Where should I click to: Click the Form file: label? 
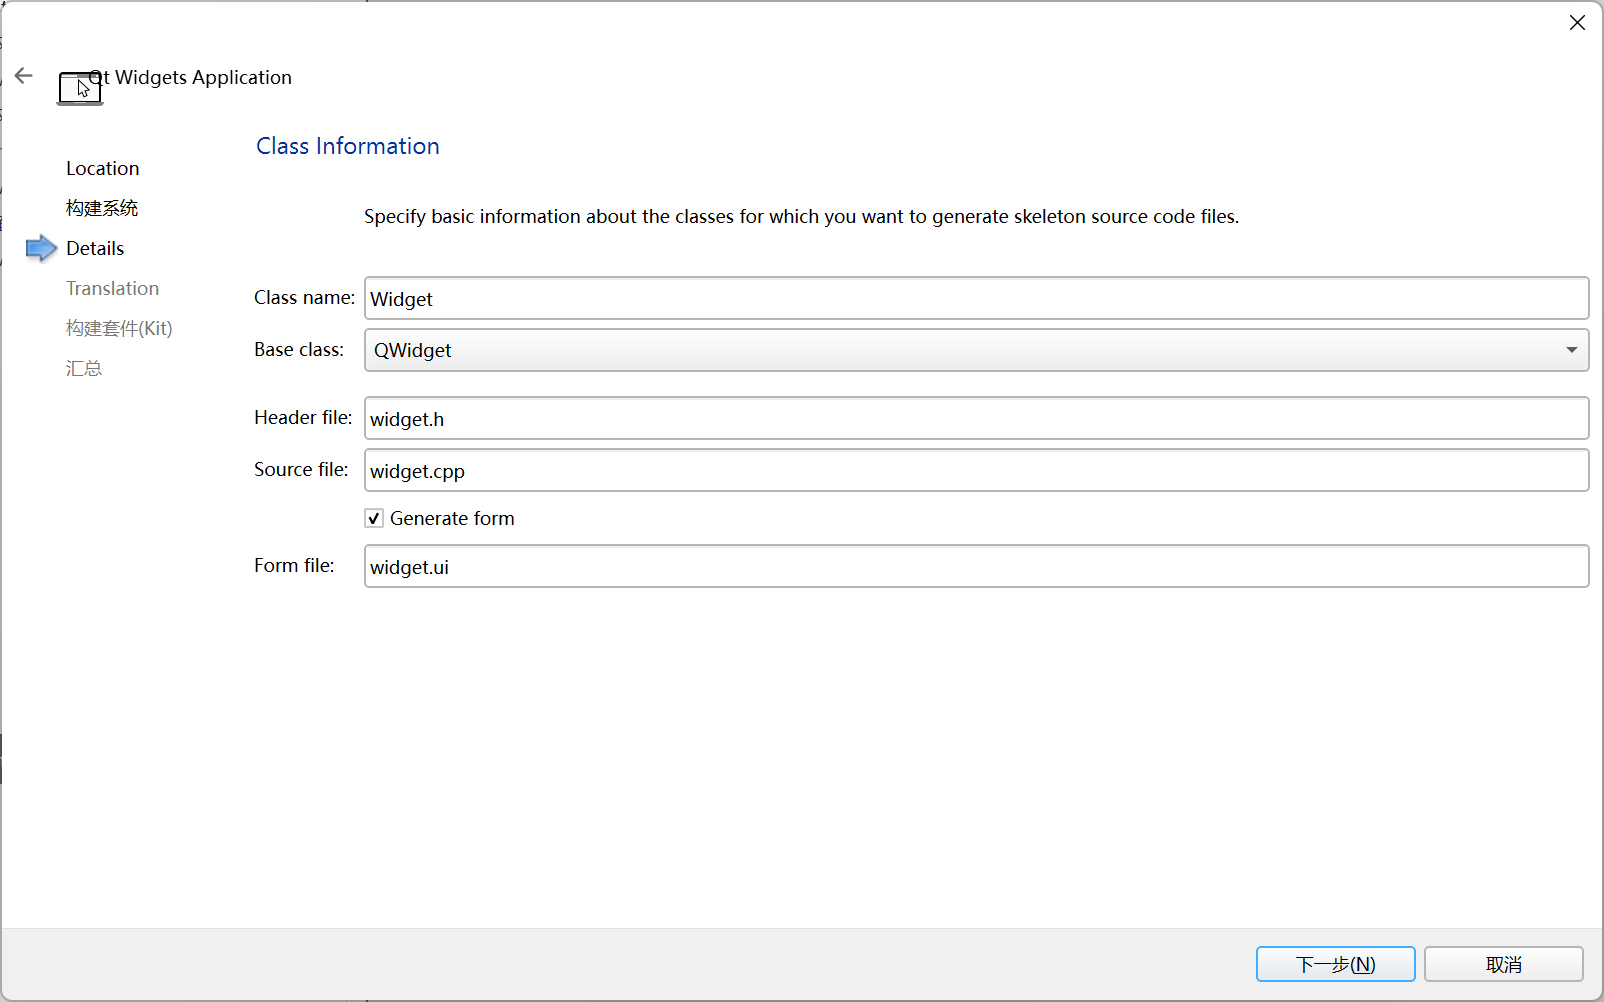tap(294, 565)
